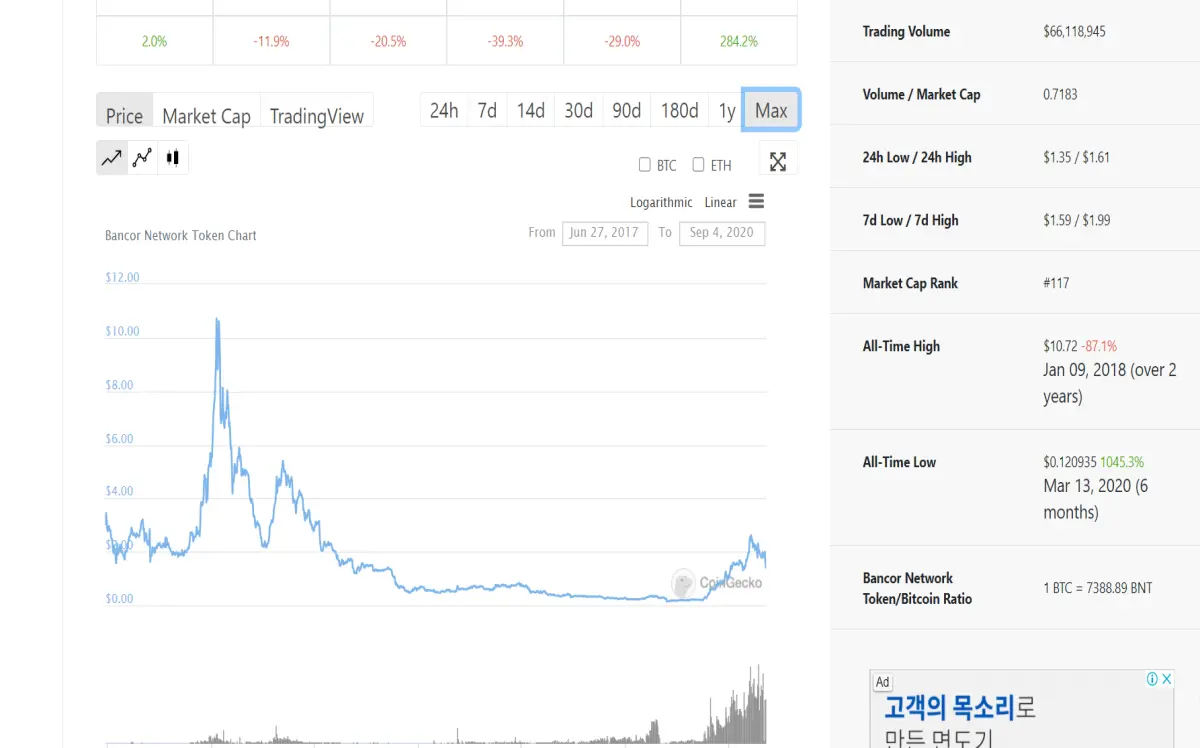
Task: Click the $10.00 axis label
Action: [122, 331]
